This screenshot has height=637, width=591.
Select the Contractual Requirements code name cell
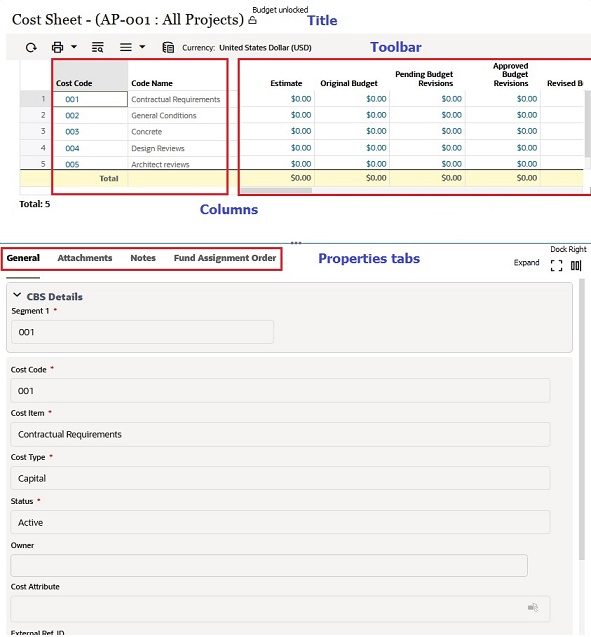177,99
